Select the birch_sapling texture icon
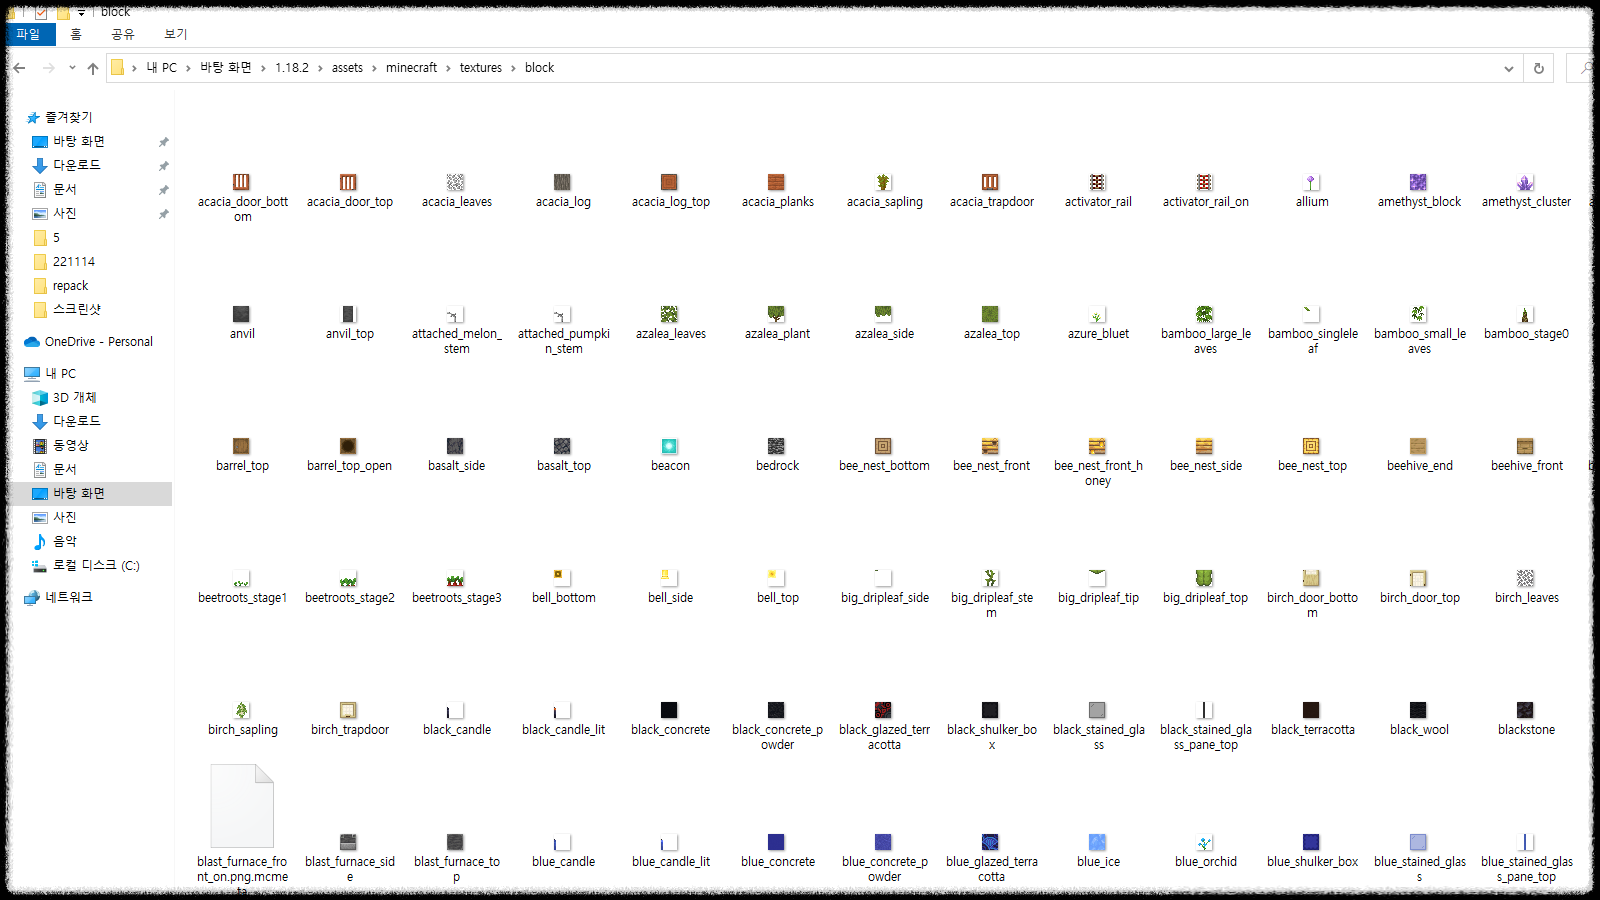Screen dimensions: 1600x900 tap(242, 711)
